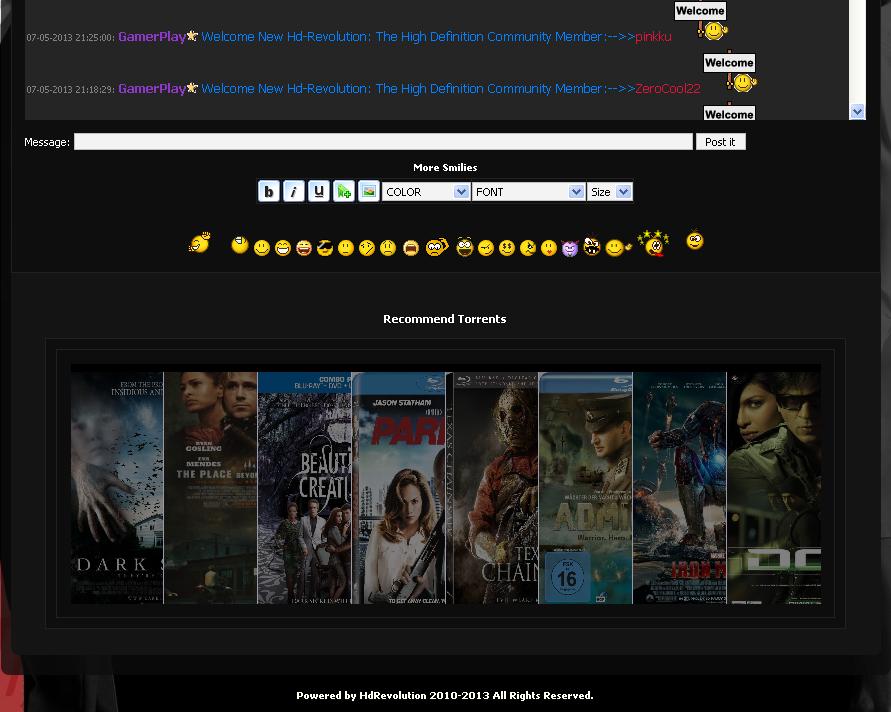This screenshot has width=891, height=712.
Task: Insert the thumbs-up smiley
Action: [x=618, y=248]
